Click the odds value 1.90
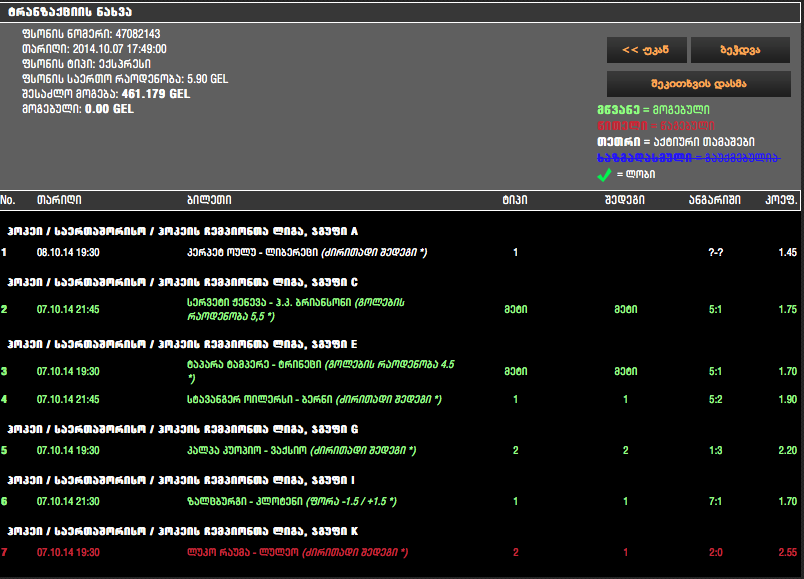This screenshot has height=579, width=804. [788, 400]
